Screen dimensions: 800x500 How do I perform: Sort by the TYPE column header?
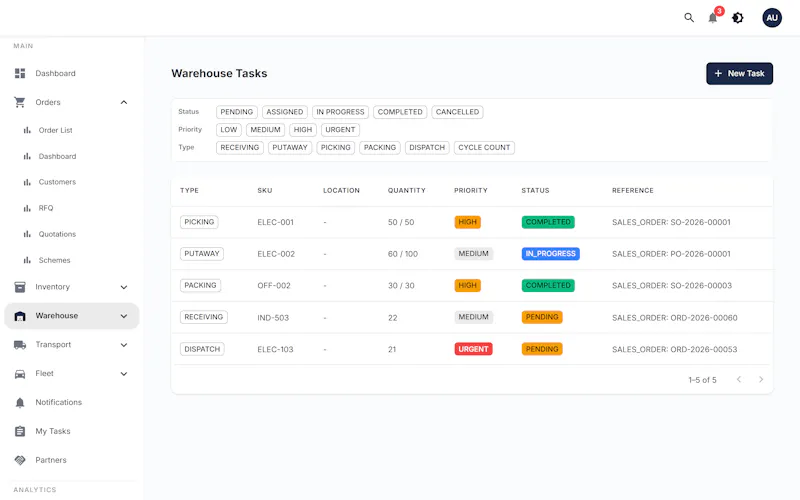189,190
